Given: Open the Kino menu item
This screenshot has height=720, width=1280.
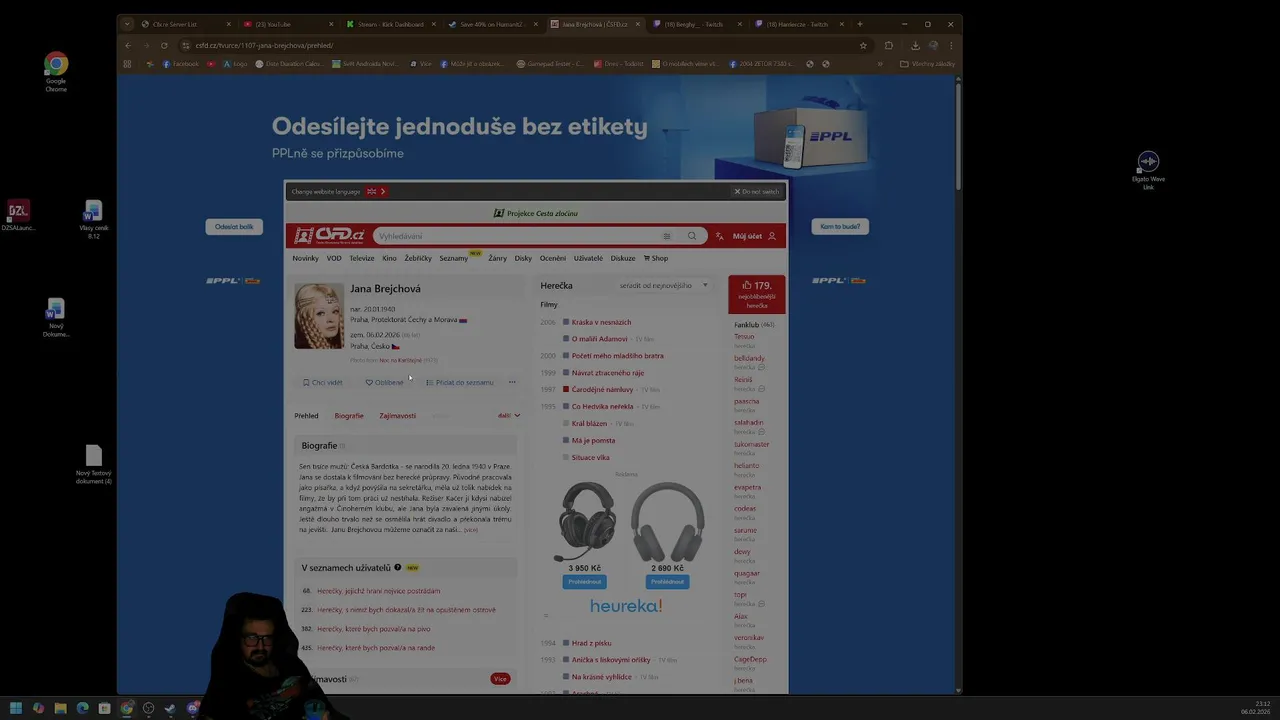Looking at the screenshot, I should click(x=389, y=258).
